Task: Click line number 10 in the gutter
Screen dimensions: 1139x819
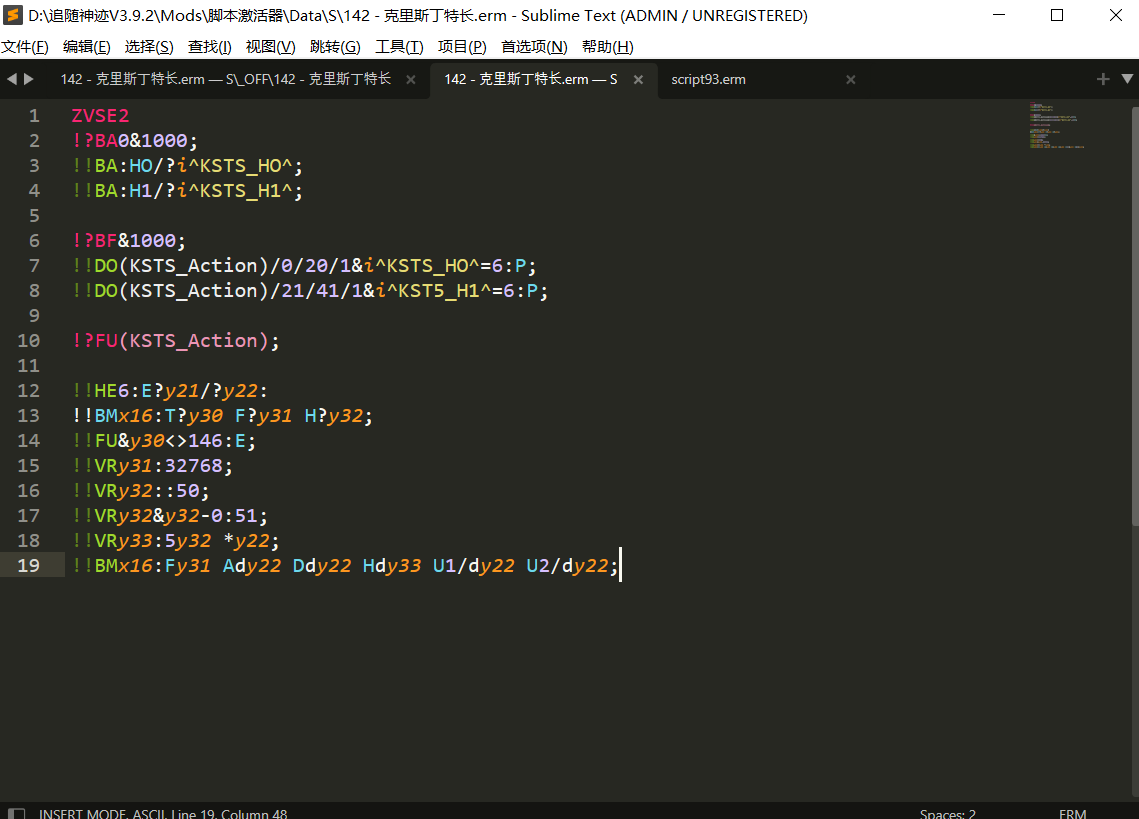Action: tap(29, 340)
